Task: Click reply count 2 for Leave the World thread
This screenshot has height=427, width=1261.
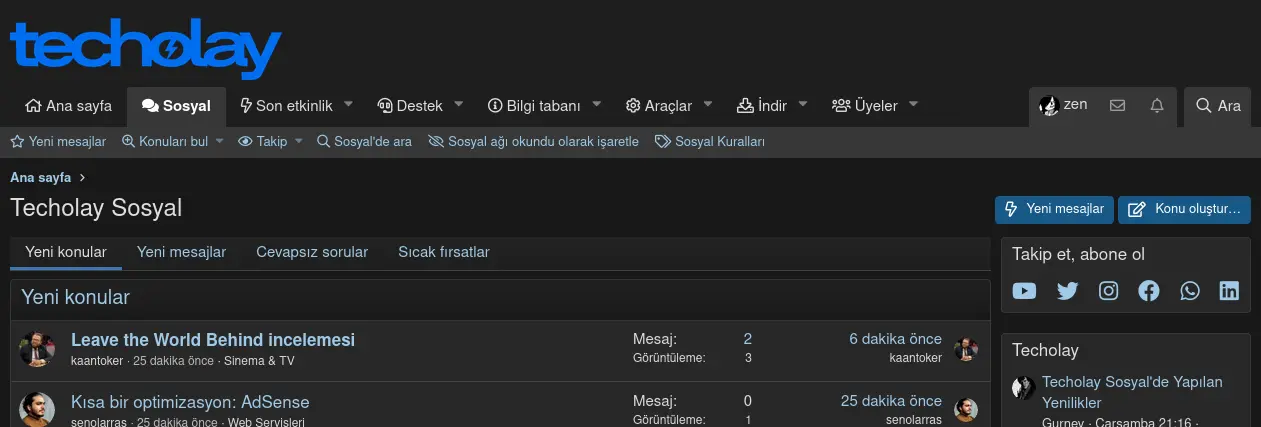Action: click(x=748, y=339)
